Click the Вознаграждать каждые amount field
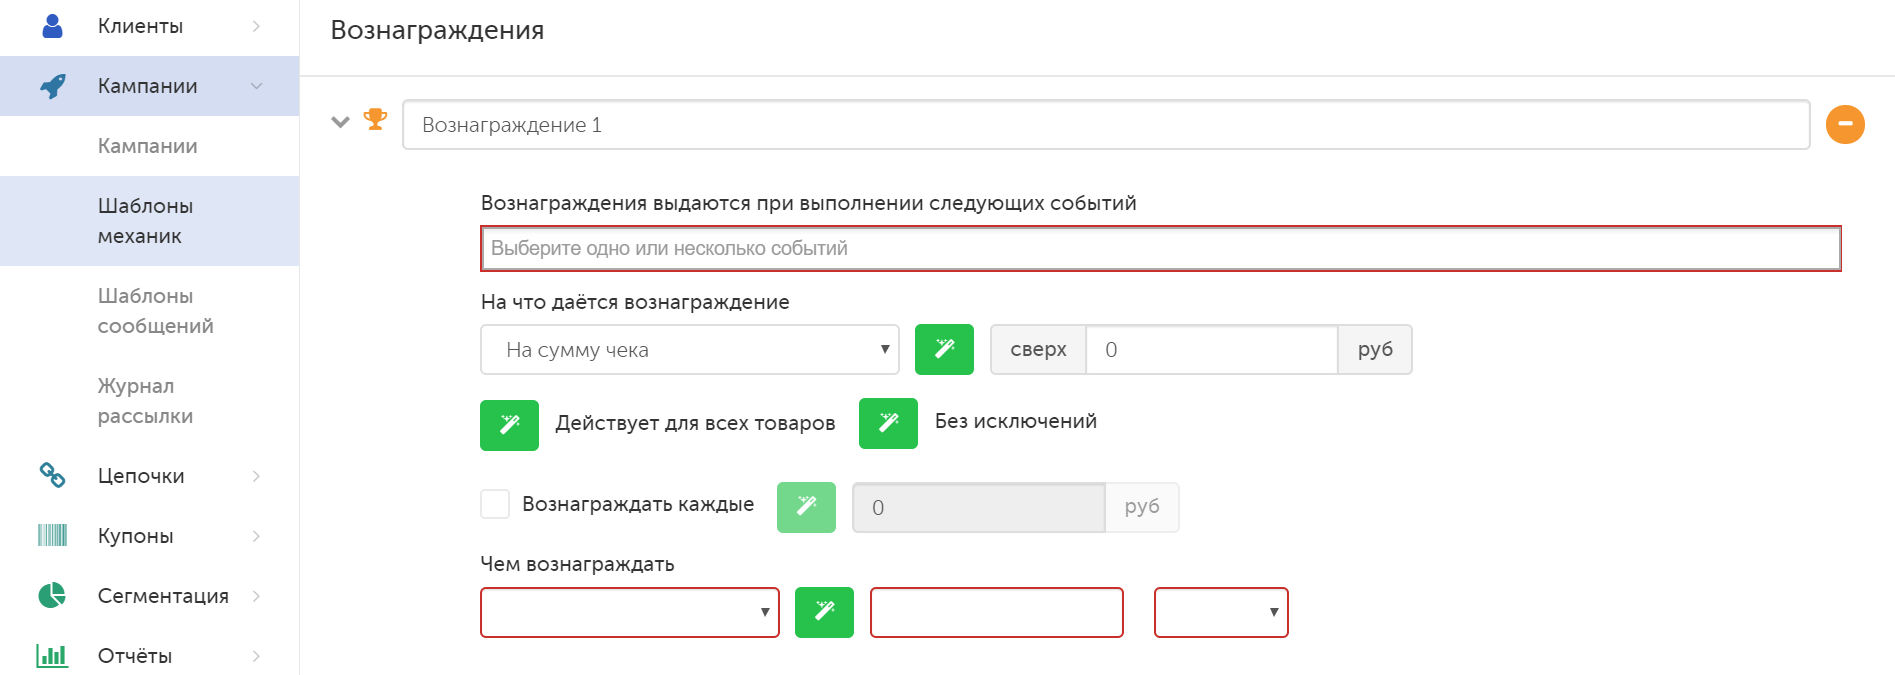Image resolution: width=1895 pixels, height=675 pixels. (979, 507)
